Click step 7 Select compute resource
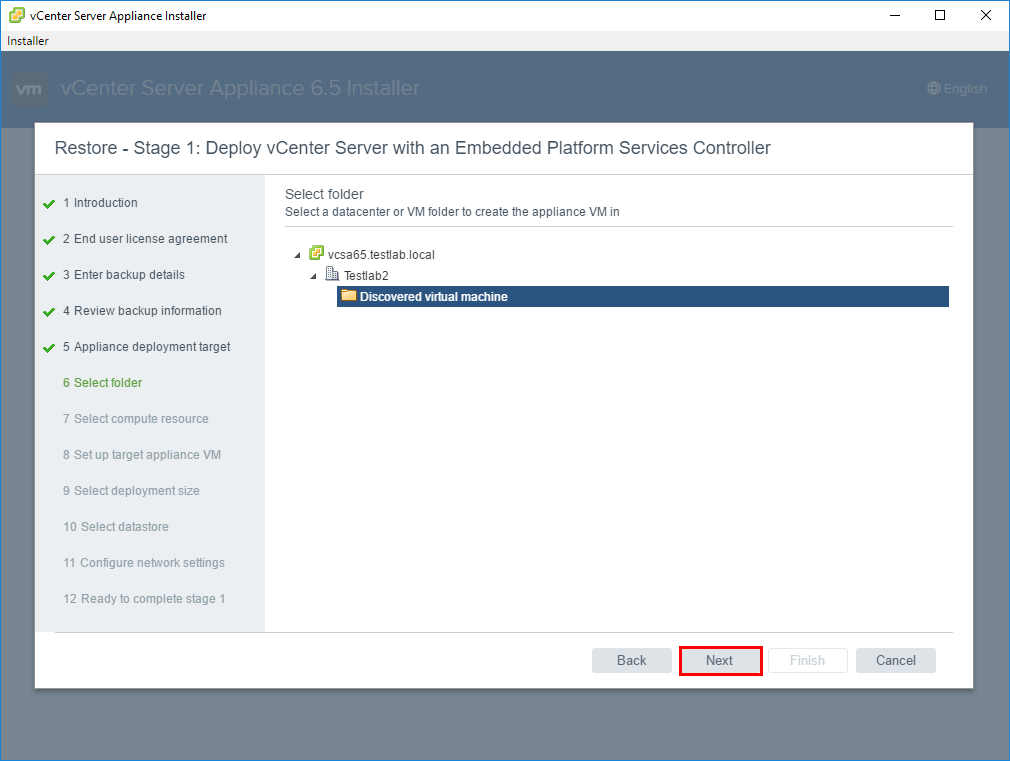This screenshot has height=761, width=1010. click(136, 419)
